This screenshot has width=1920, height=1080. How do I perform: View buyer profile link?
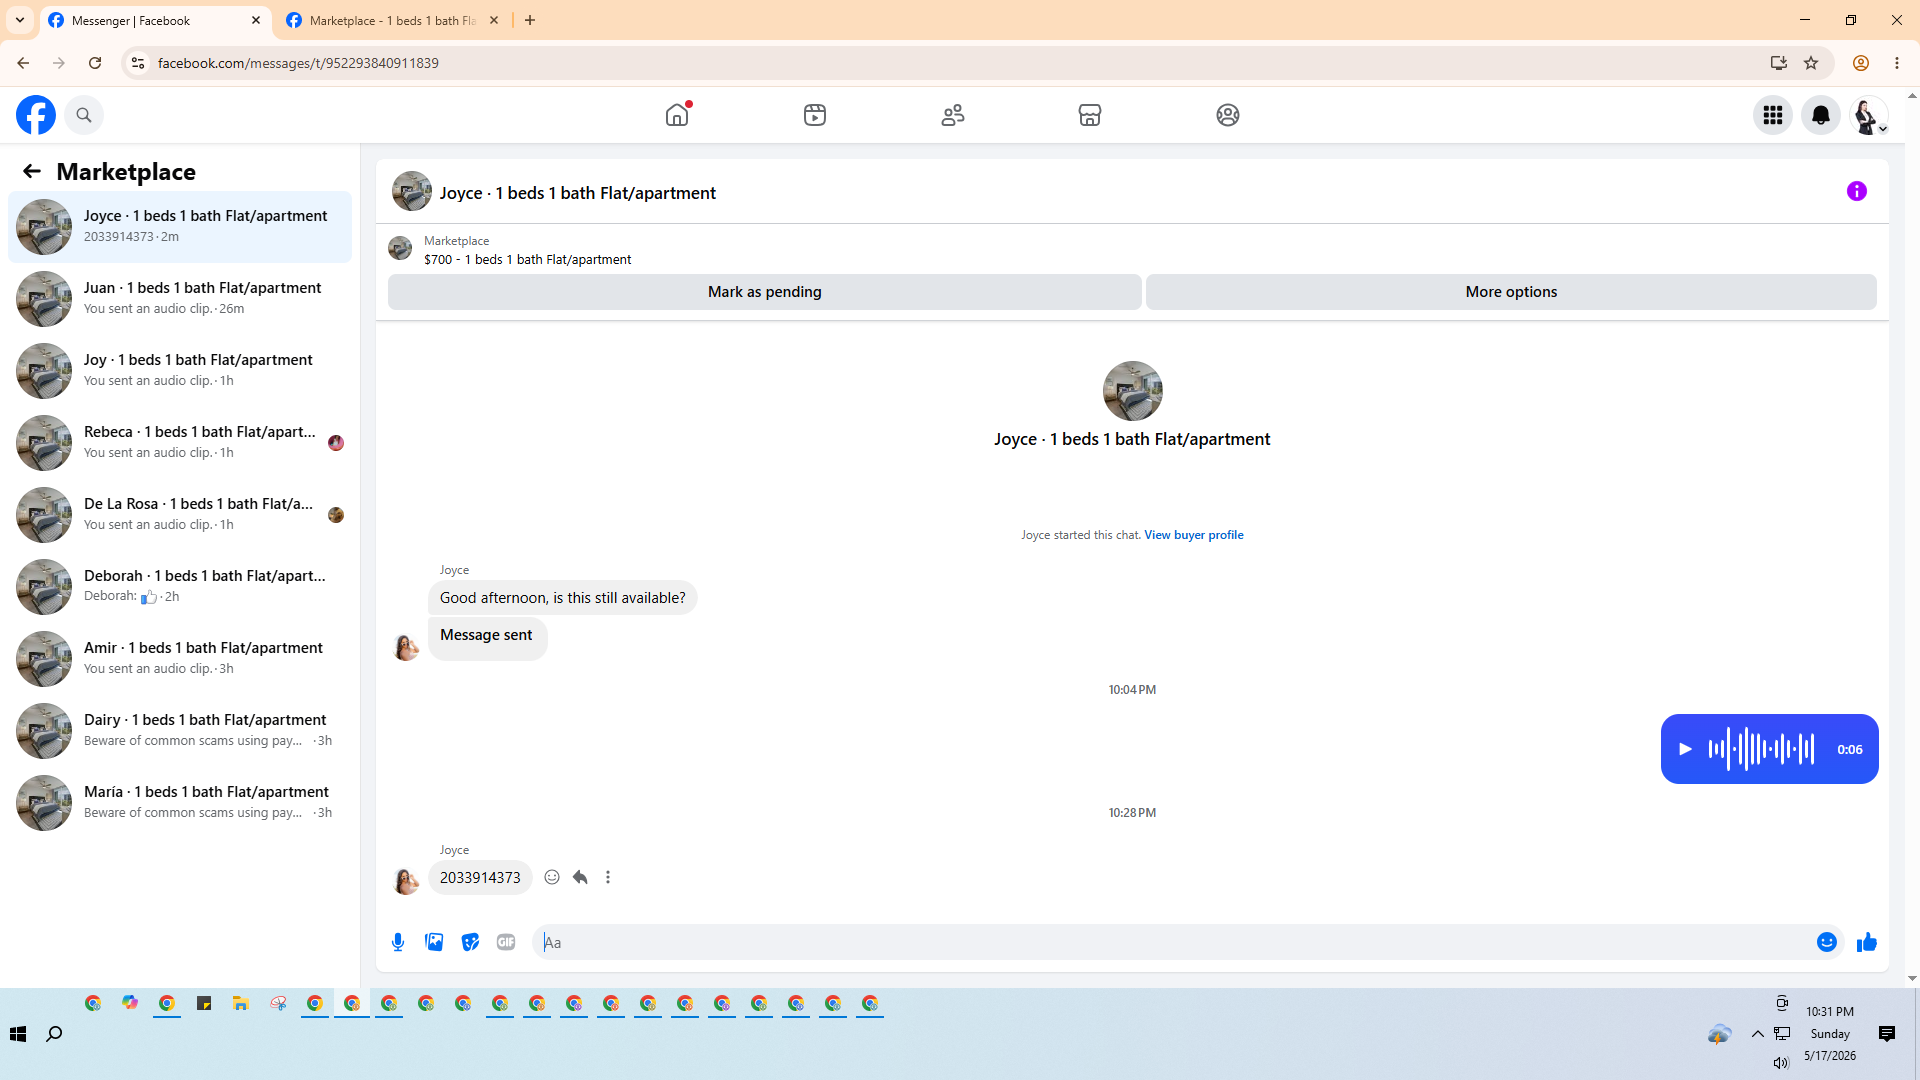click(1194, 535)
